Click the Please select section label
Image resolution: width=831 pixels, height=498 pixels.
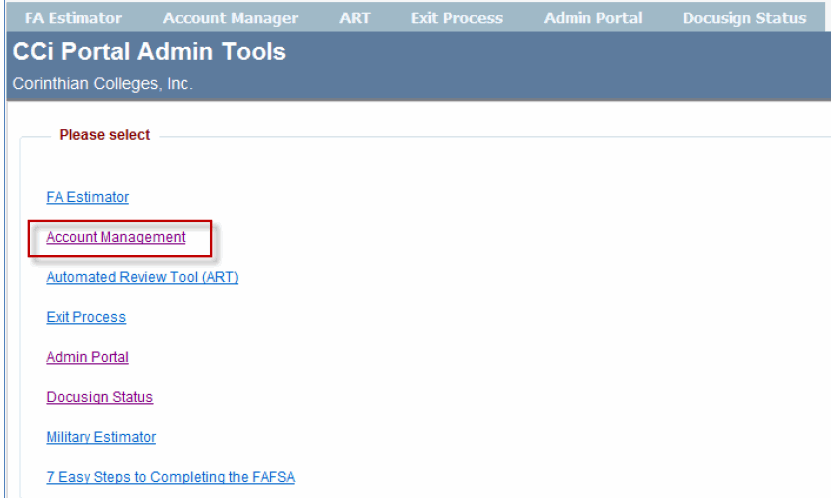pos(104,135)
